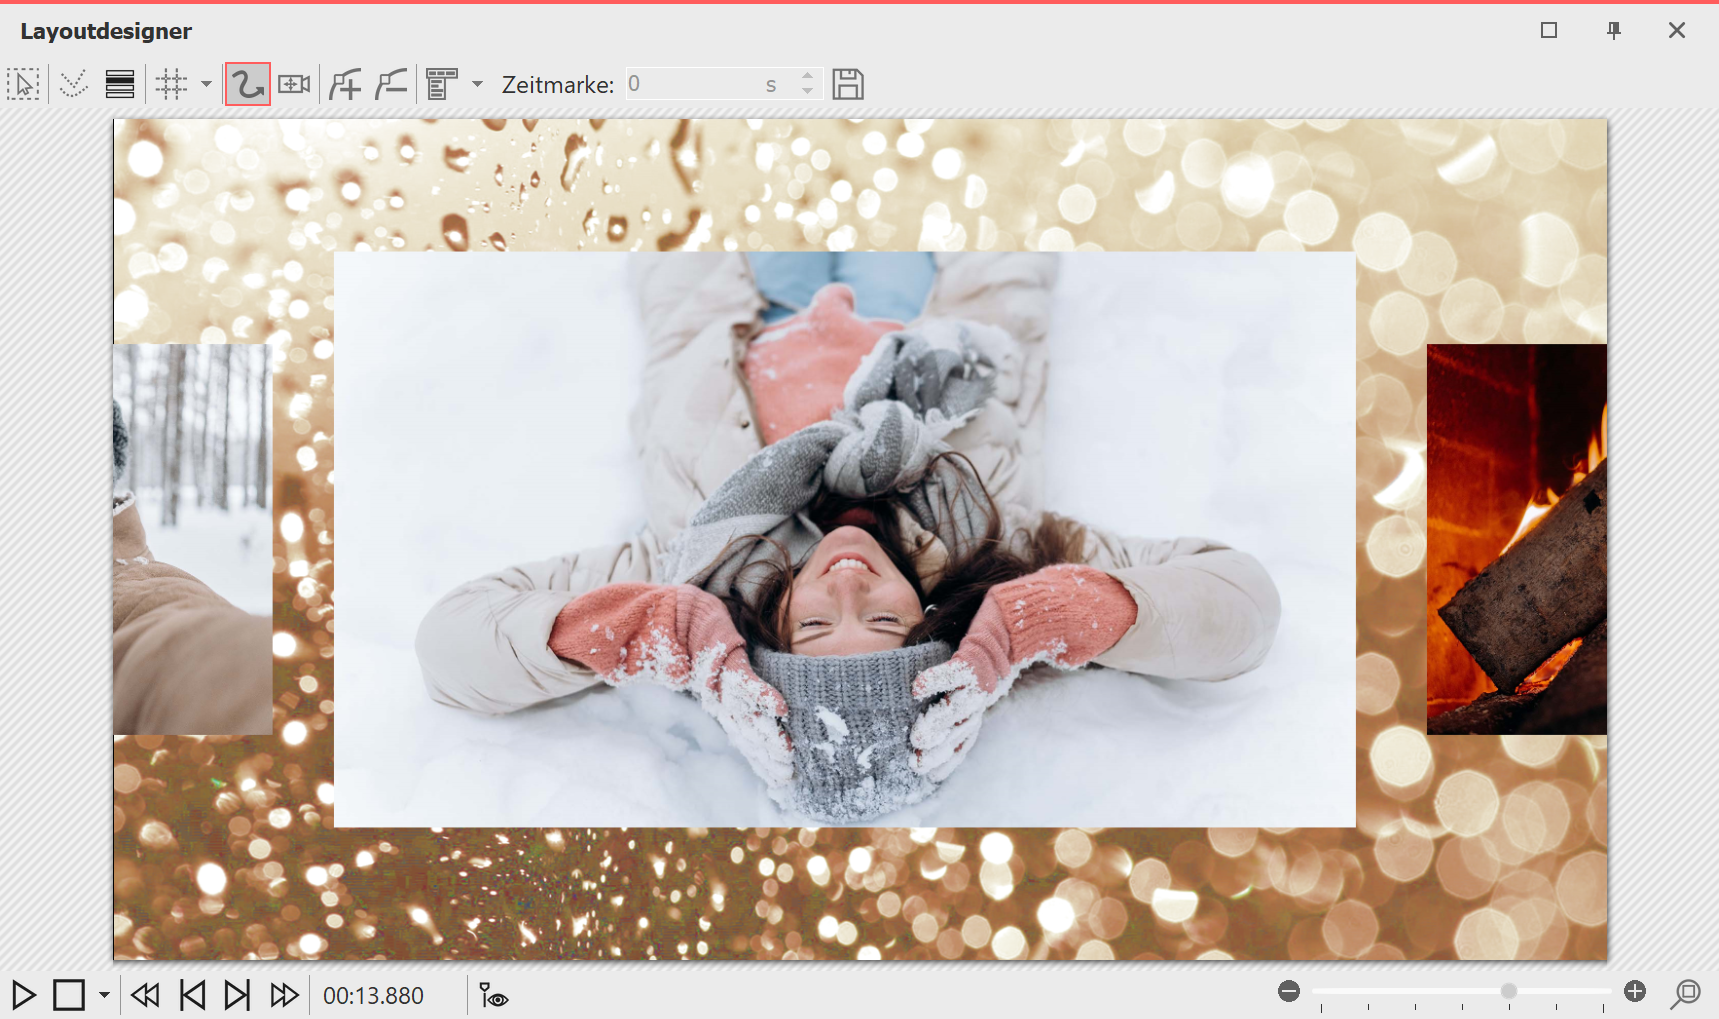Click the alignment tool icon
Viewport: 1719px width, 1019px height.
pyautogui.click(x=441, y=84)
